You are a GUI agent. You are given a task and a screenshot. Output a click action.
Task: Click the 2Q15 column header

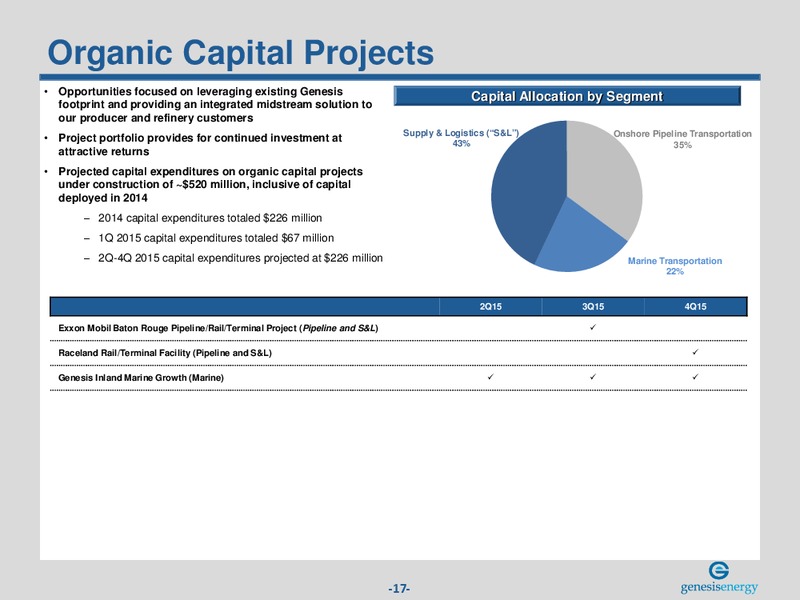[490, 307]
